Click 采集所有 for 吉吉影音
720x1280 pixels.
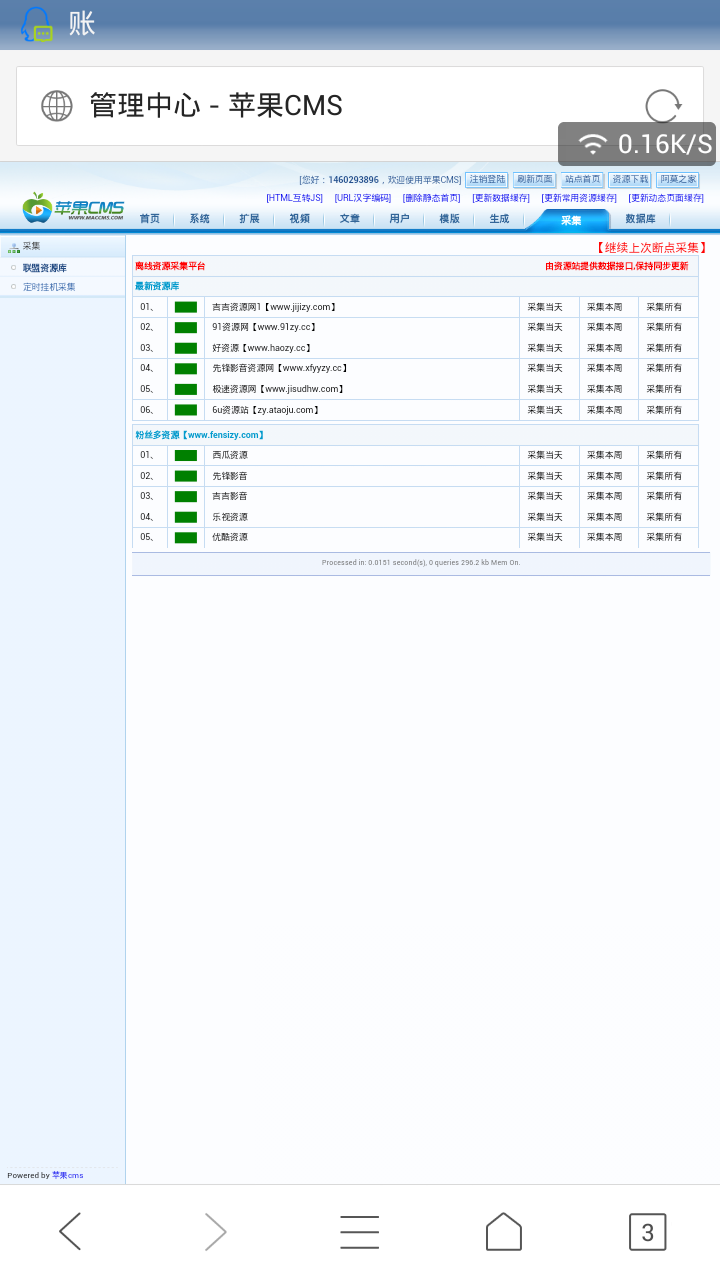[x=664, y=496]
